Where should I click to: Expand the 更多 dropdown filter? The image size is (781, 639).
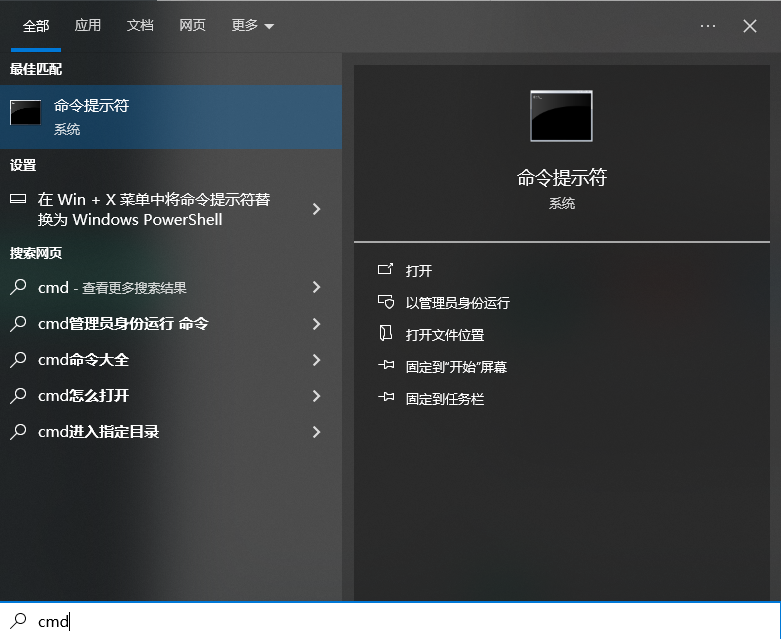[252, 26]
